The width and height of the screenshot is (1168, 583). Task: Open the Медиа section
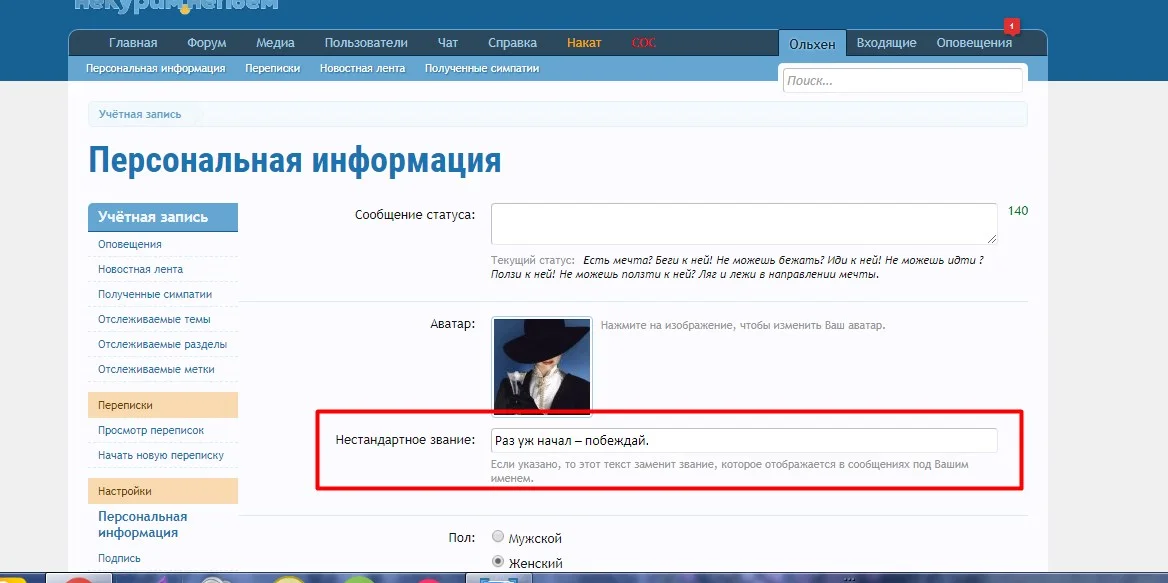pos(274,42)
